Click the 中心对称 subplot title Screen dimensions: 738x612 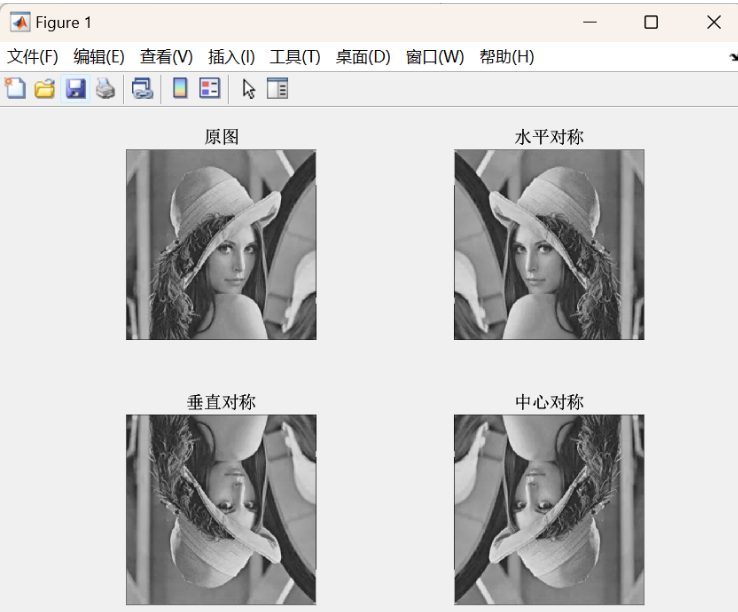(x=549, y=402)
